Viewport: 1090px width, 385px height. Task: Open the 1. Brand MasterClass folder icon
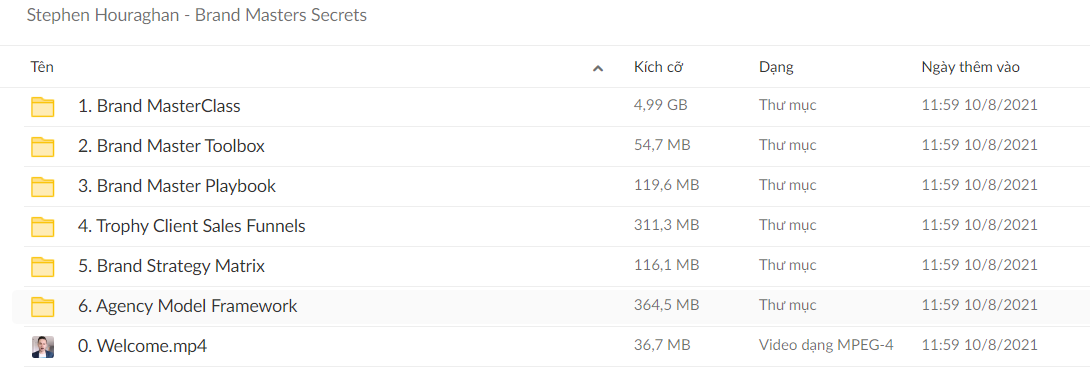tap(42, 107)
